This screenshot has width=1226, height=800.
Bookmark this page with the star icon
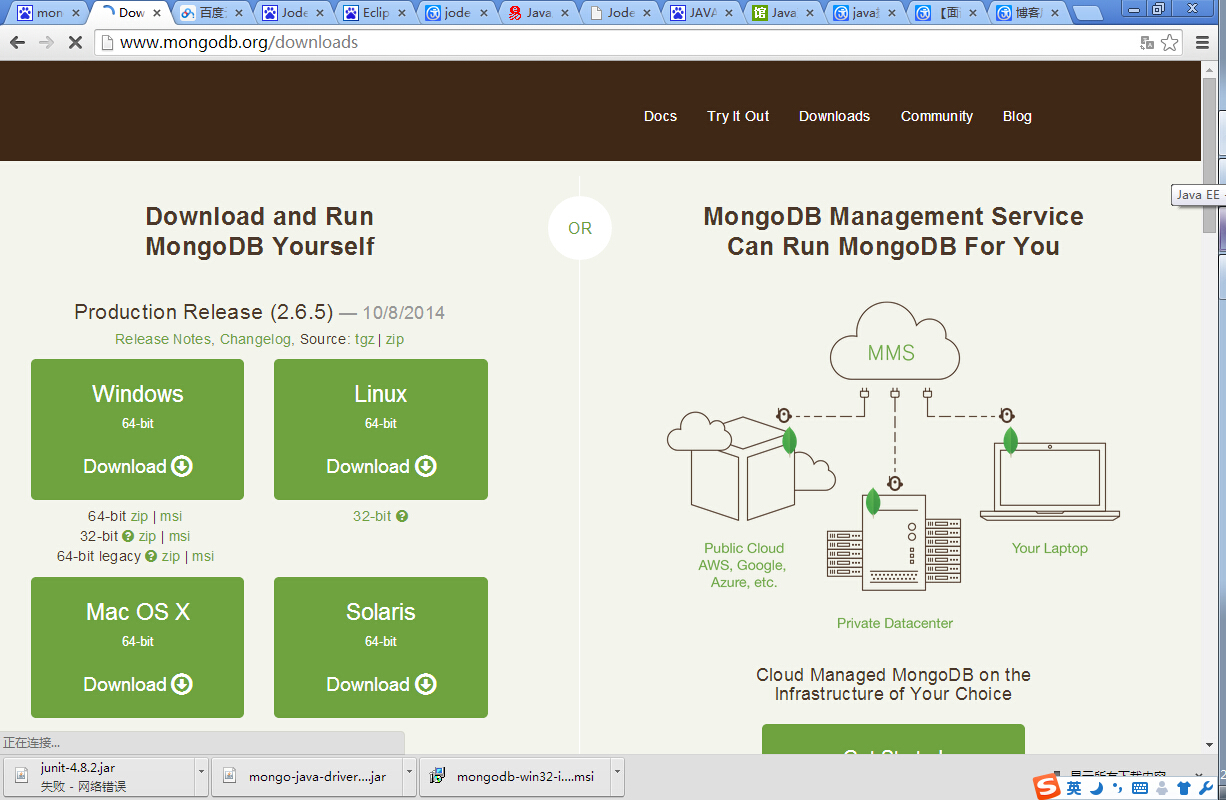click(1168, 43)
